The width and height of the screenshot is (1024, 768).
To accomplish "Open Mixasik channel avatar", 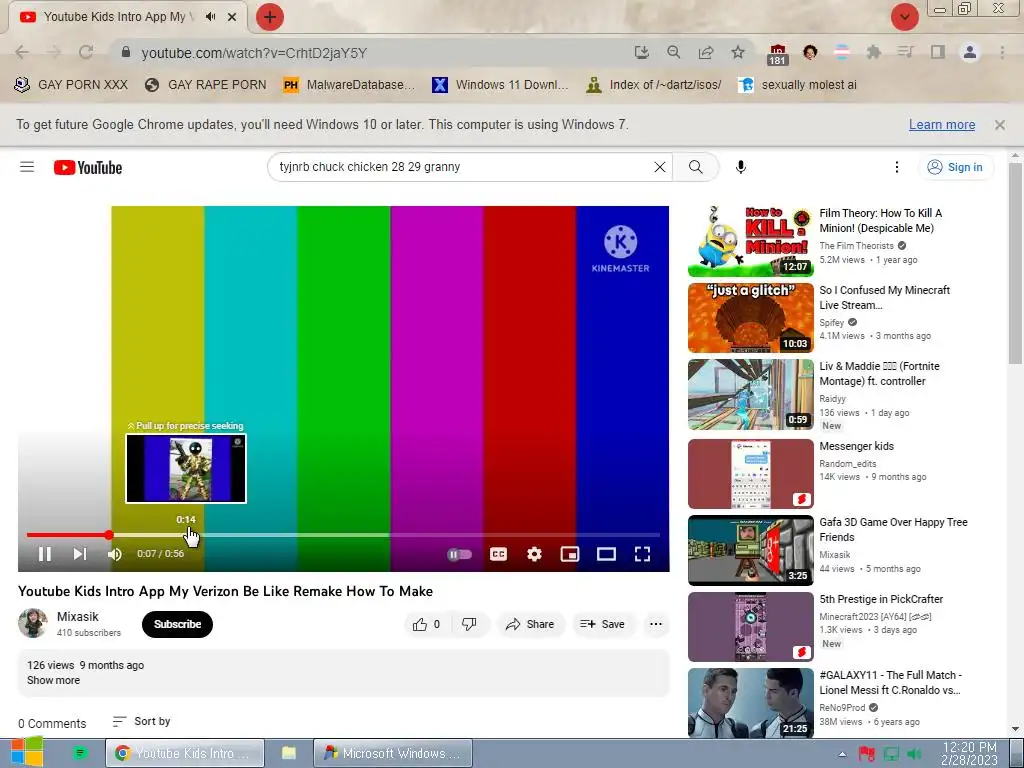I will (33, 623).
